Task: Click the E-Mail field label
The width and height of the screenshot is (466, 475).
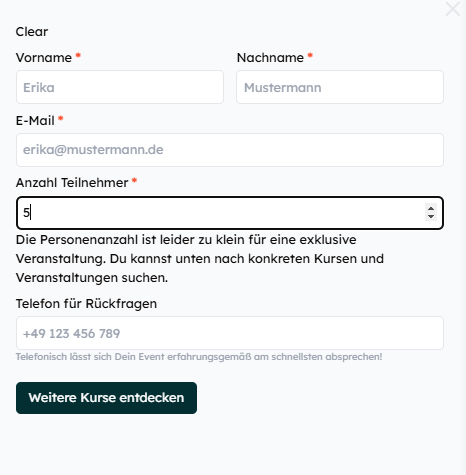Action: (35, 121)
